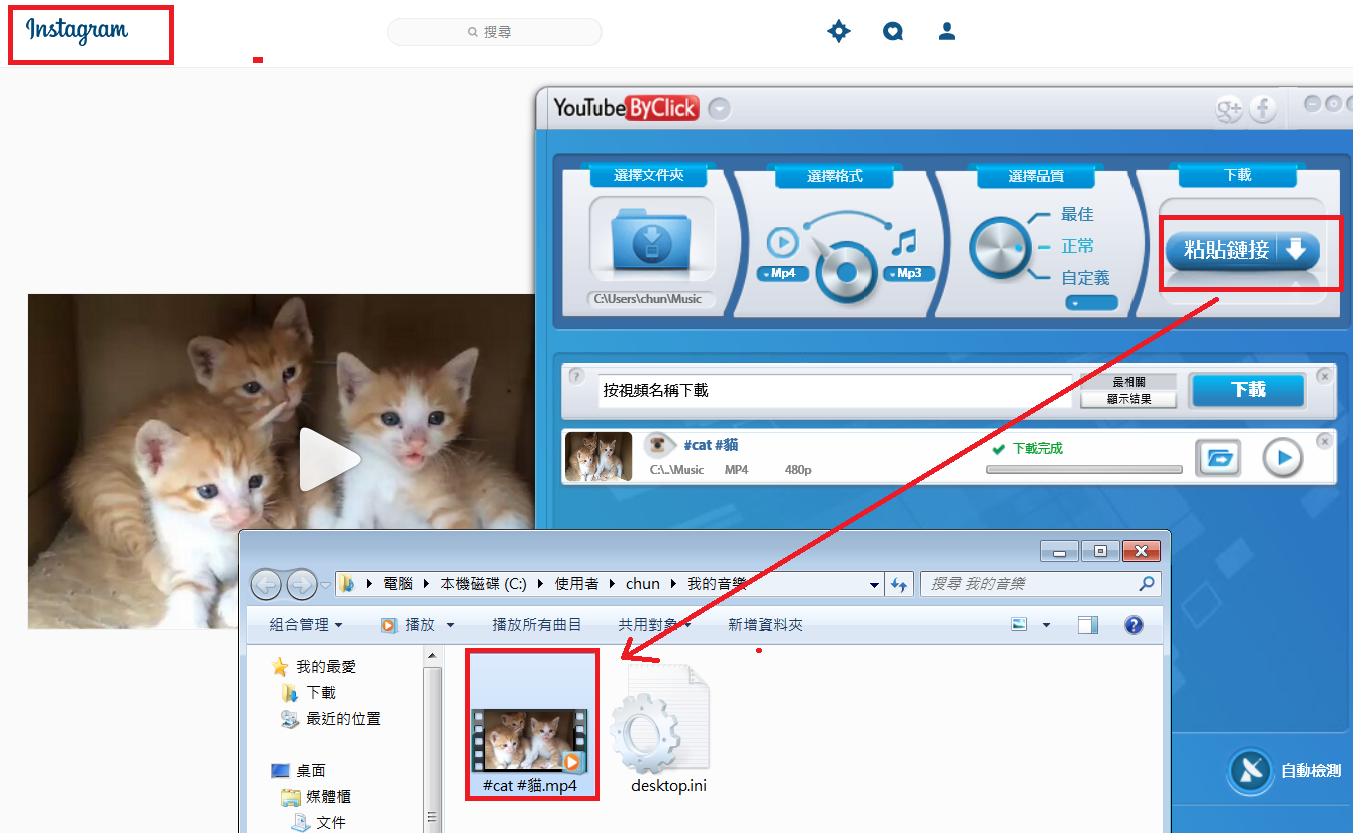
Task: Open the 組合管理 menu in Explorer
Action: pyautogui.click(x=305, y=625)
